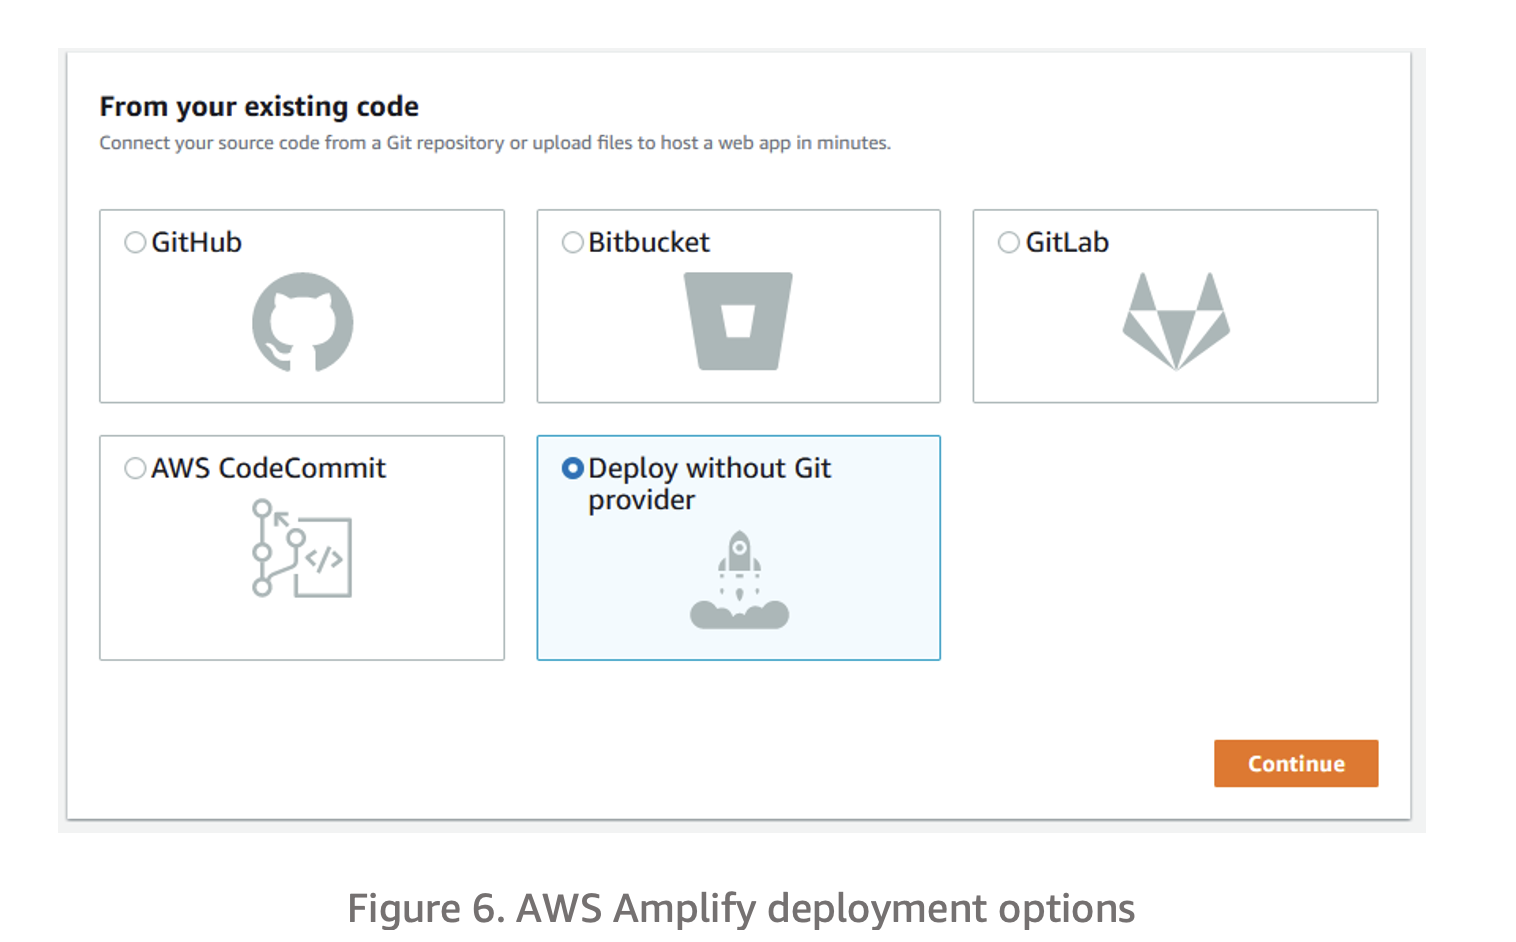Click the "GitHub" text label
This screenshot has width=1516, height=942.
[197, 243]
